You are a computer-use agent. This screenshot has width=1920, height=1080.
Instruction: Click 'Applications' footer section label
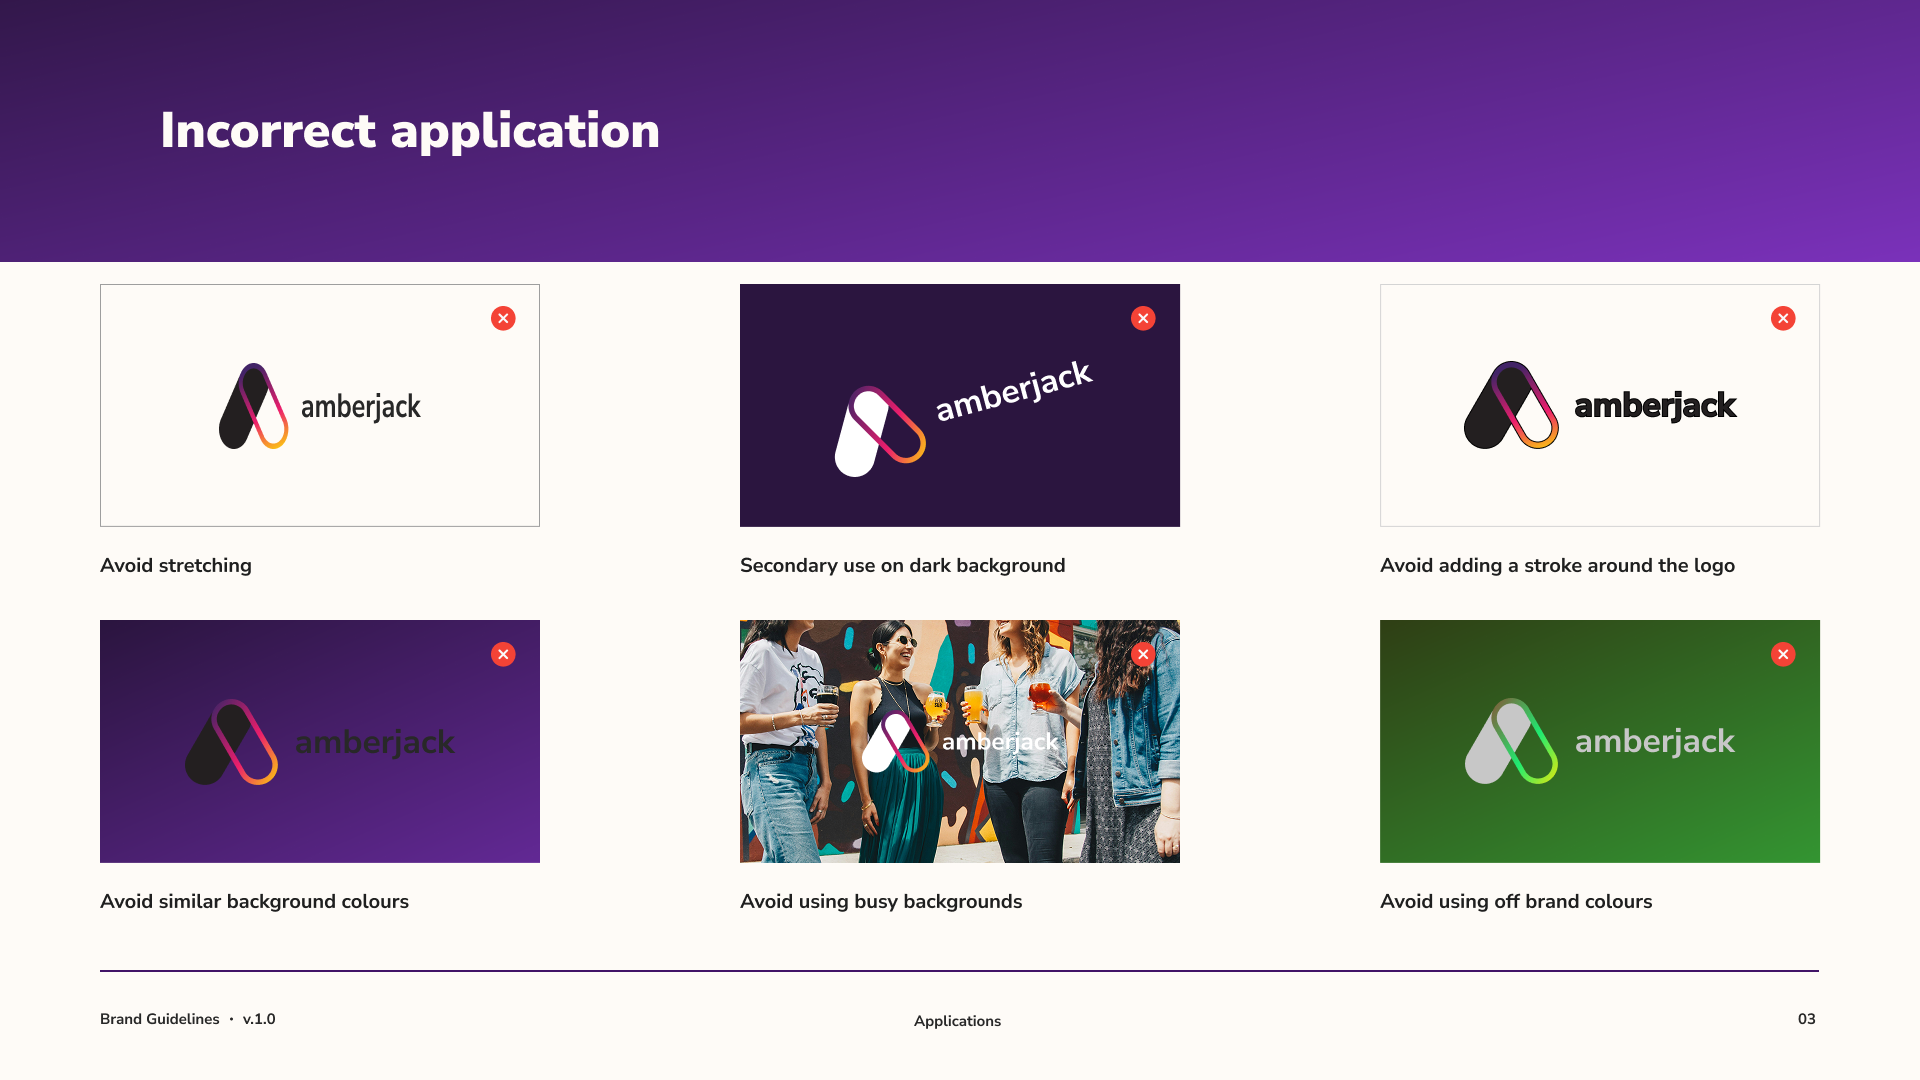click(x=957, y=1021)
